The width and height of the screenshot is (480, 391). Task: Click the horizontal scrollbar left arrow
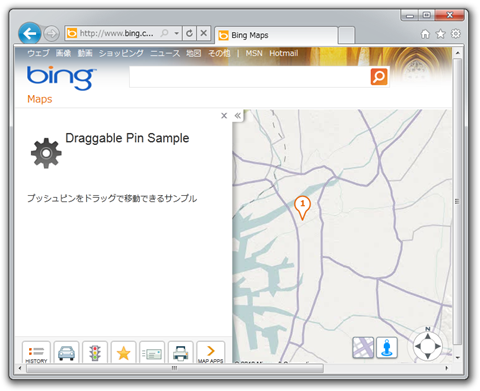[20, 368]
